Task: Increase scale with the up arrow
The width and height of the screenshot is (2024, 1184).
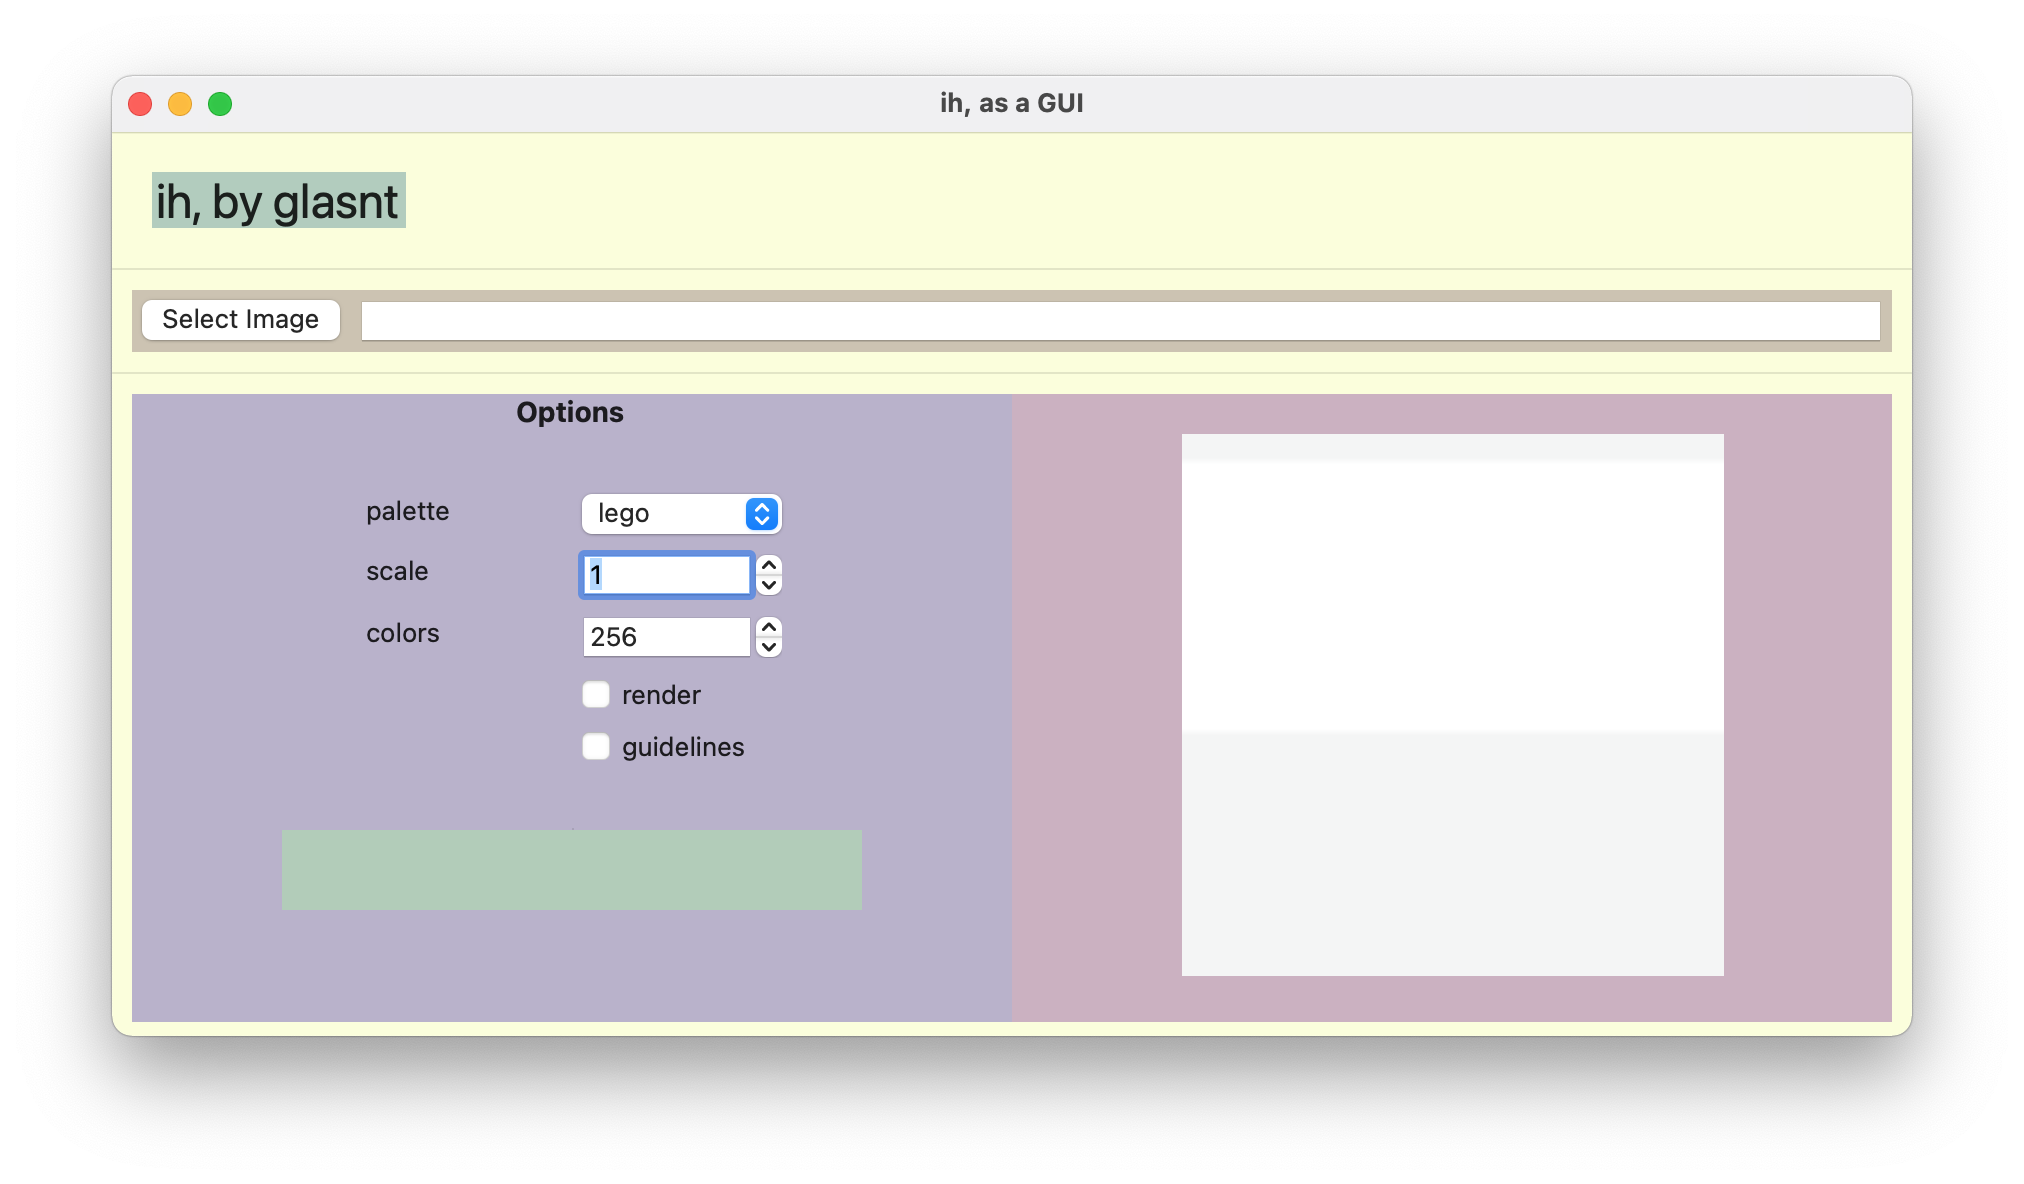Action: (x=769, y=565)
